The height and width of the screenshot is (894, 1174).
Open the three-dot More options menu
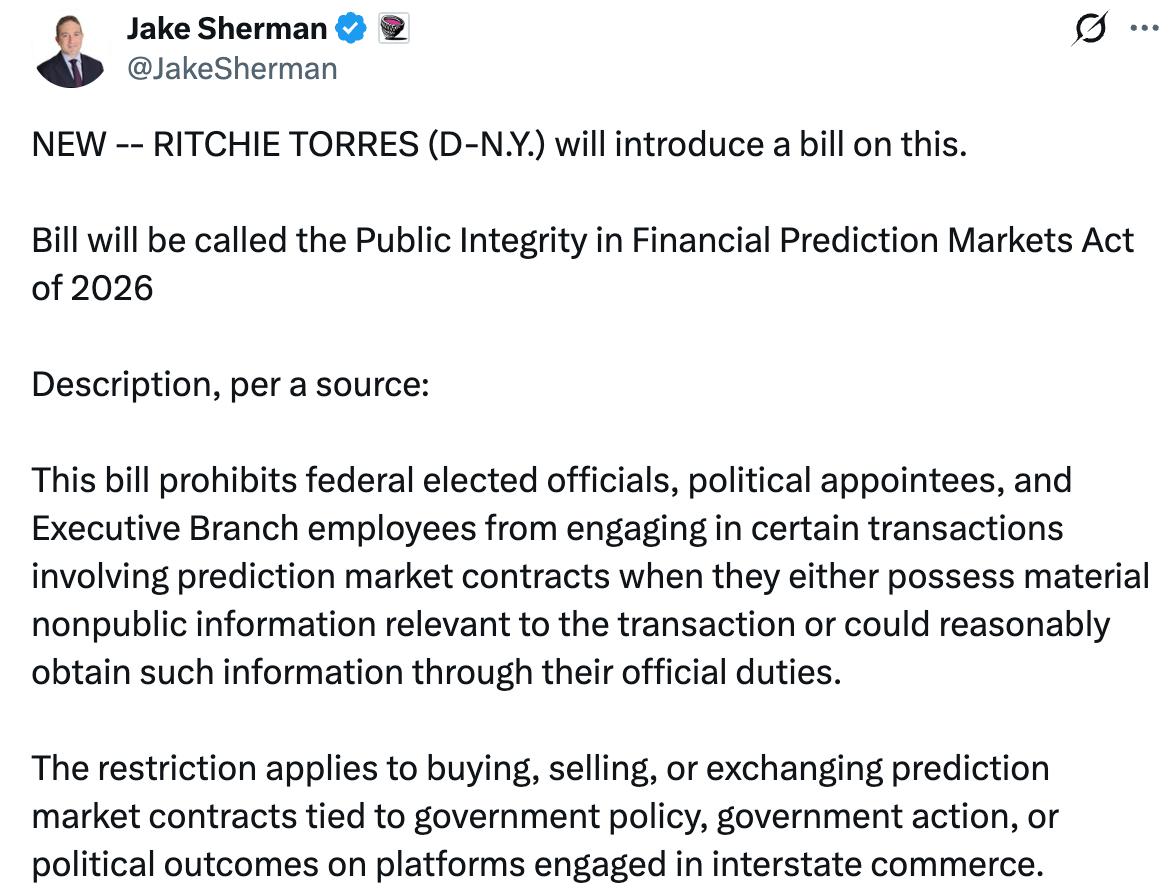point(1143,29)
